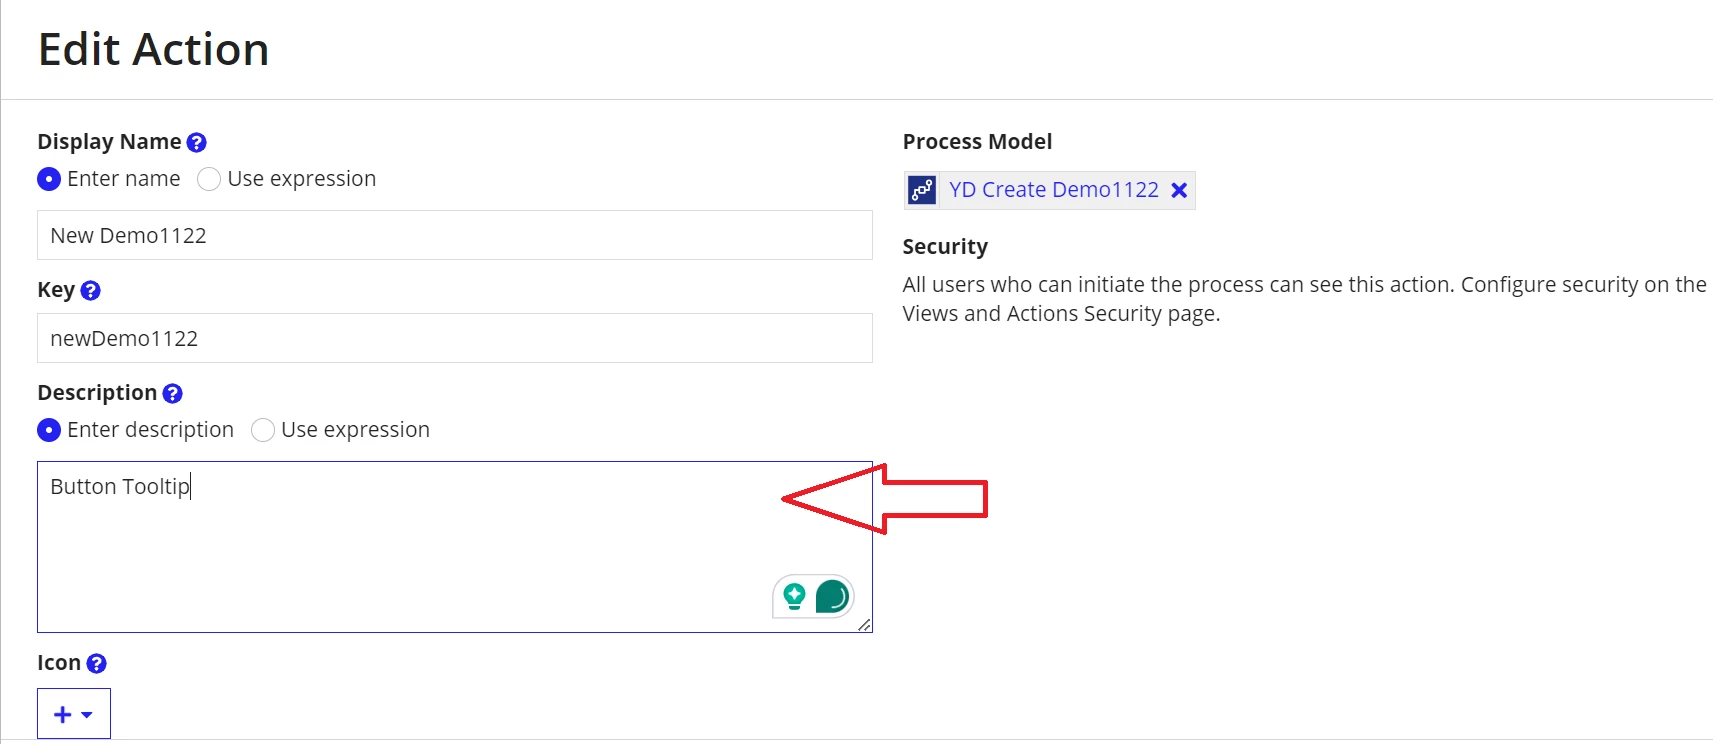Image resolution: width=1713 pixels, height=744 pixels.
Task: Open the YD Create Demo1122 link
Action: point(1053,190)
